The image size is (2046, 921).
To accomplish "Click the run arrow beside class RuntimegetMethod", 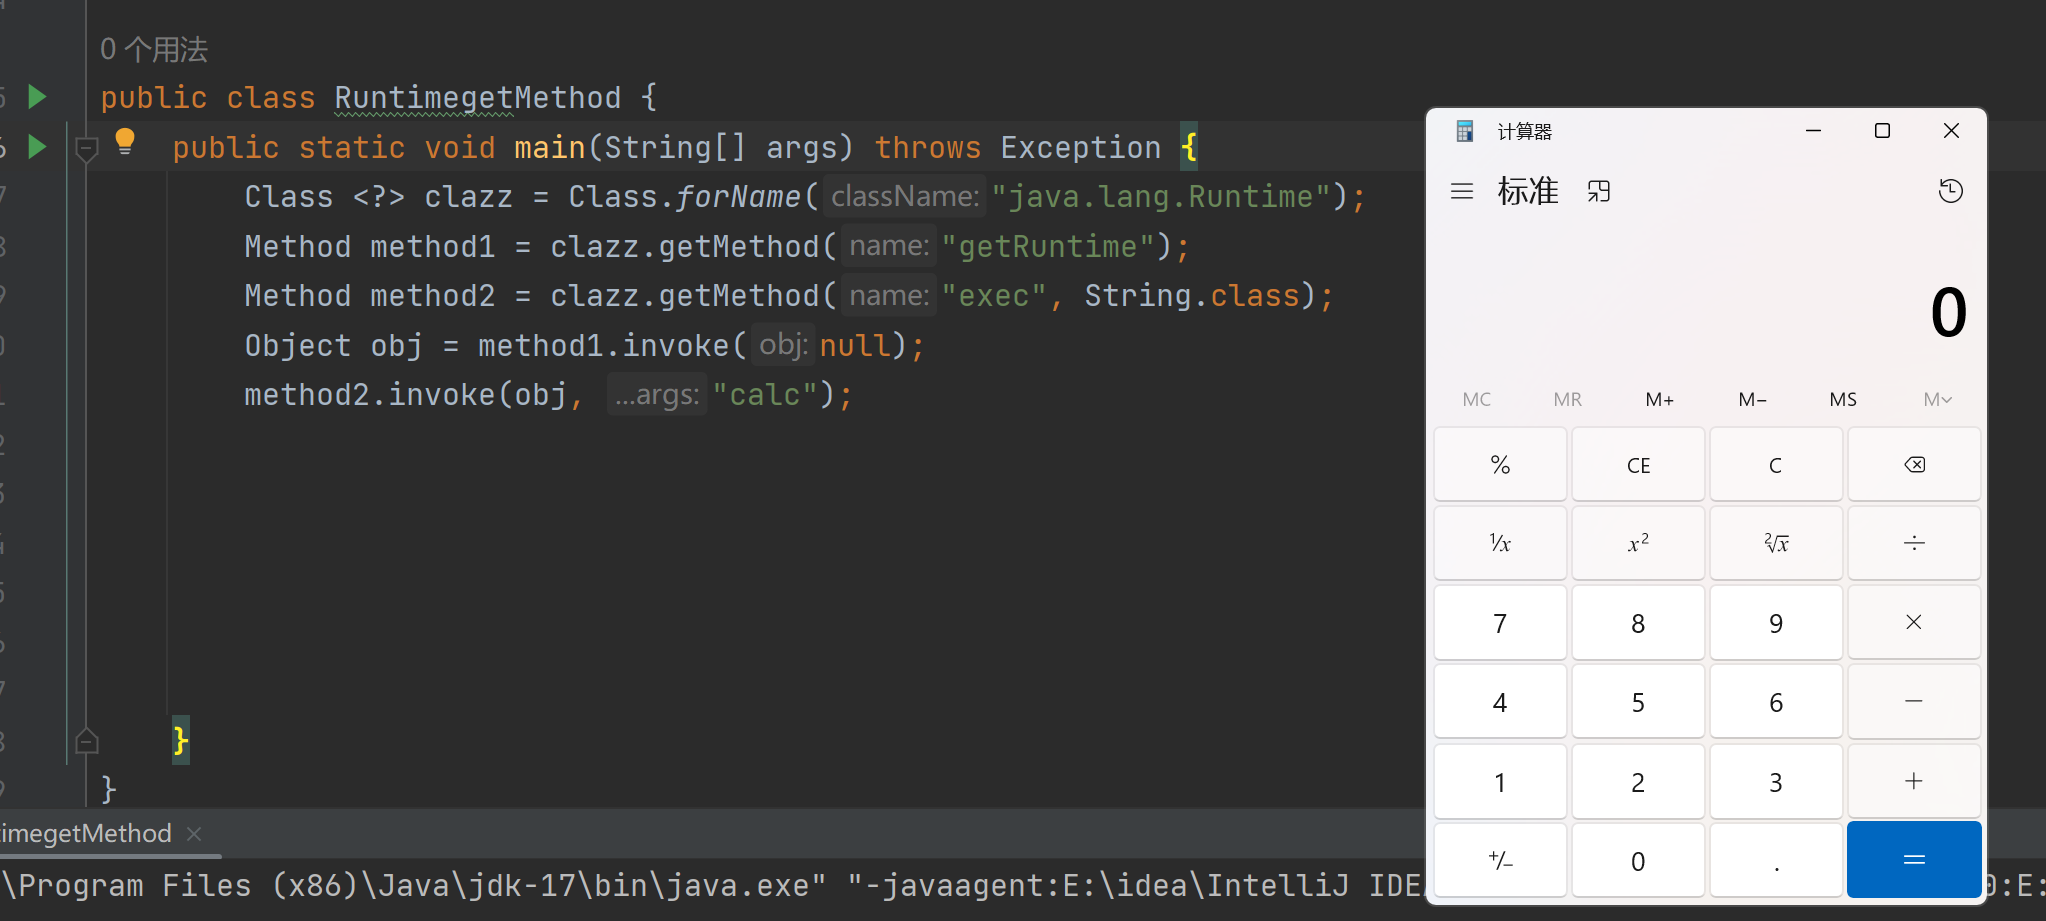I will (37, 97).
